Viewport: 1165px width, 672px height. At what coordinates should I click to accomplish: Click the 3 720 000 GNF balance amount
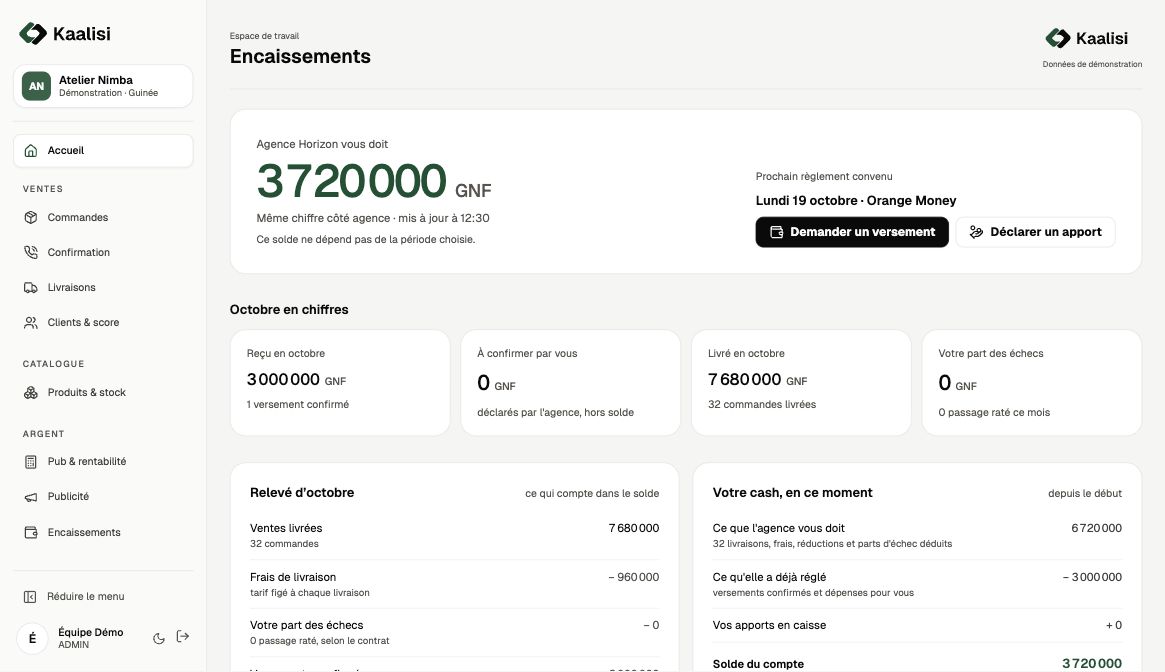pos(374,181)
